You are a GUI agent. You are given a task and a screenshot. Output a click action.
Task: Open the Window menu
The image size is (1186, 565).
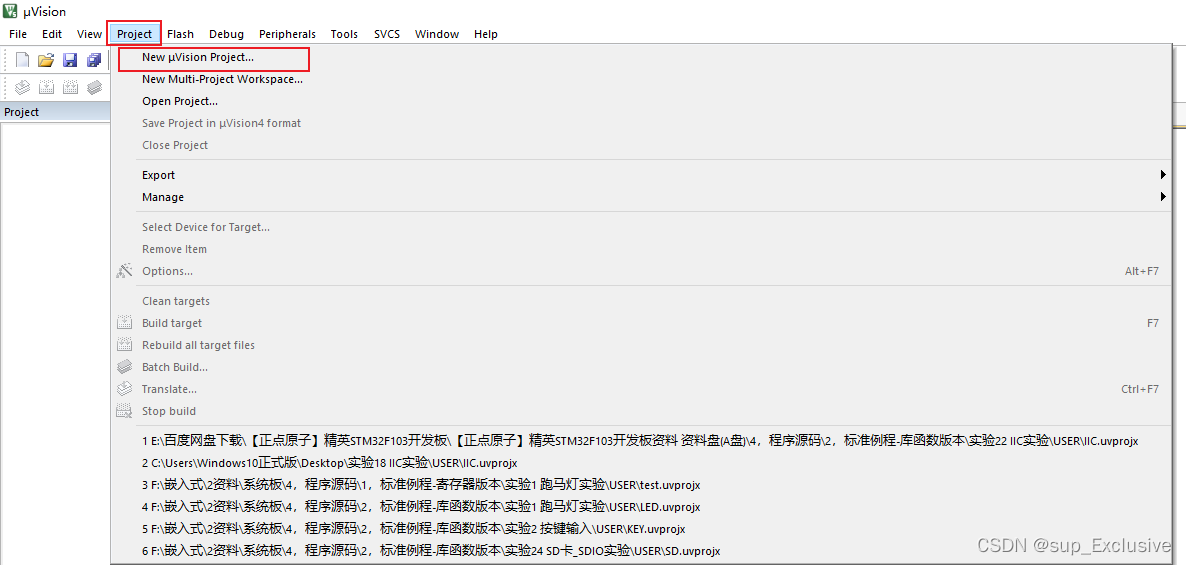437,34
